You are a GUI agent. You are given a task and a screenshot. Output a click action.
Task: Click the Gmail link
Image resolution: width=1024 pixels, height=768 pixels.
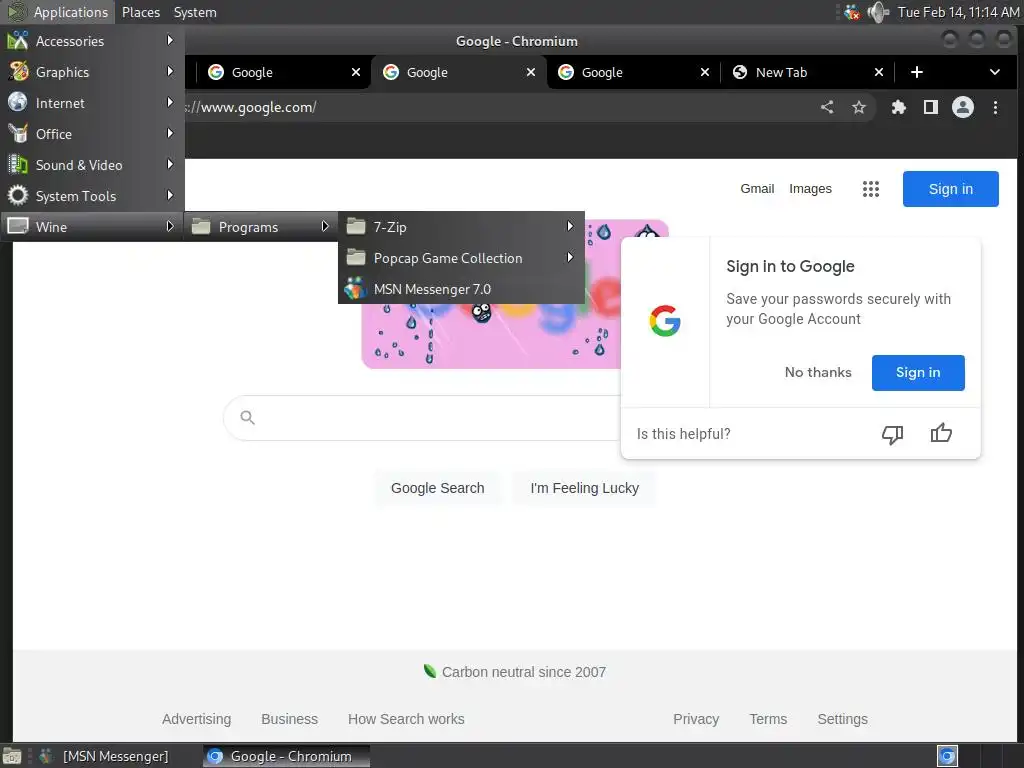tap(757, 189)
